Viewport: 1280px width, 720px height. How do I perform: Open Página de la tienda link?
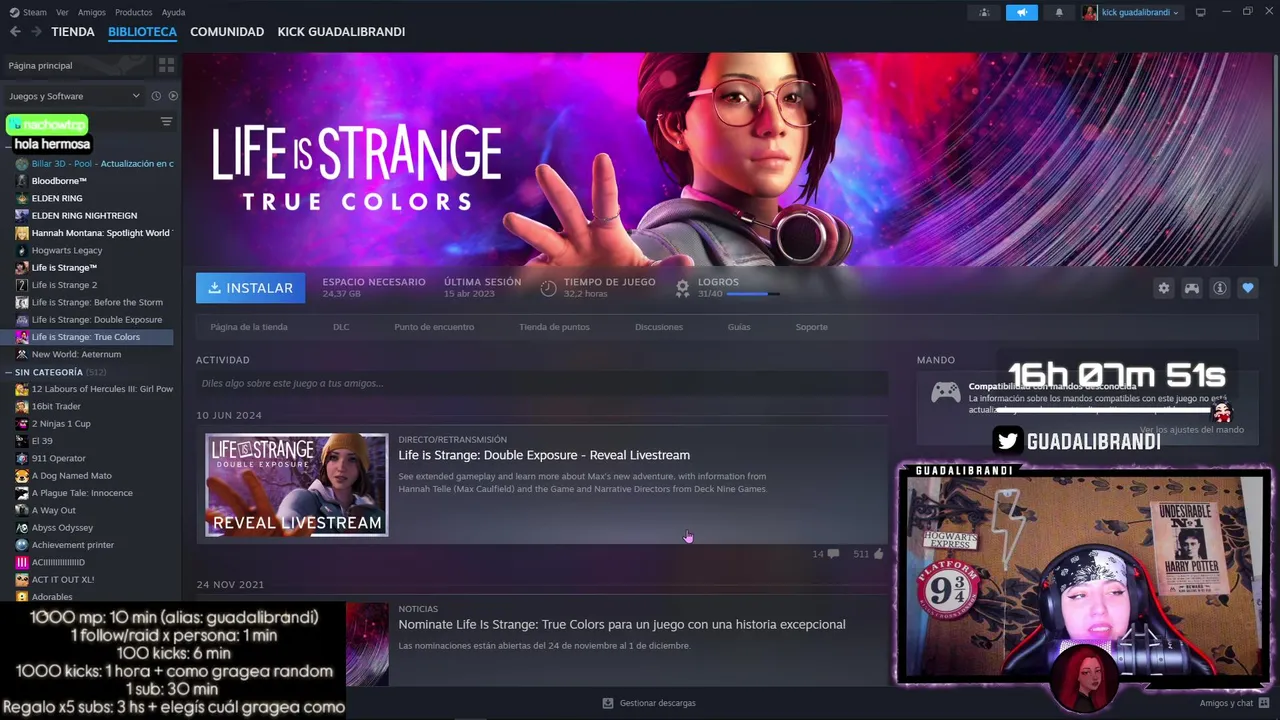click(x=249, y=327)
